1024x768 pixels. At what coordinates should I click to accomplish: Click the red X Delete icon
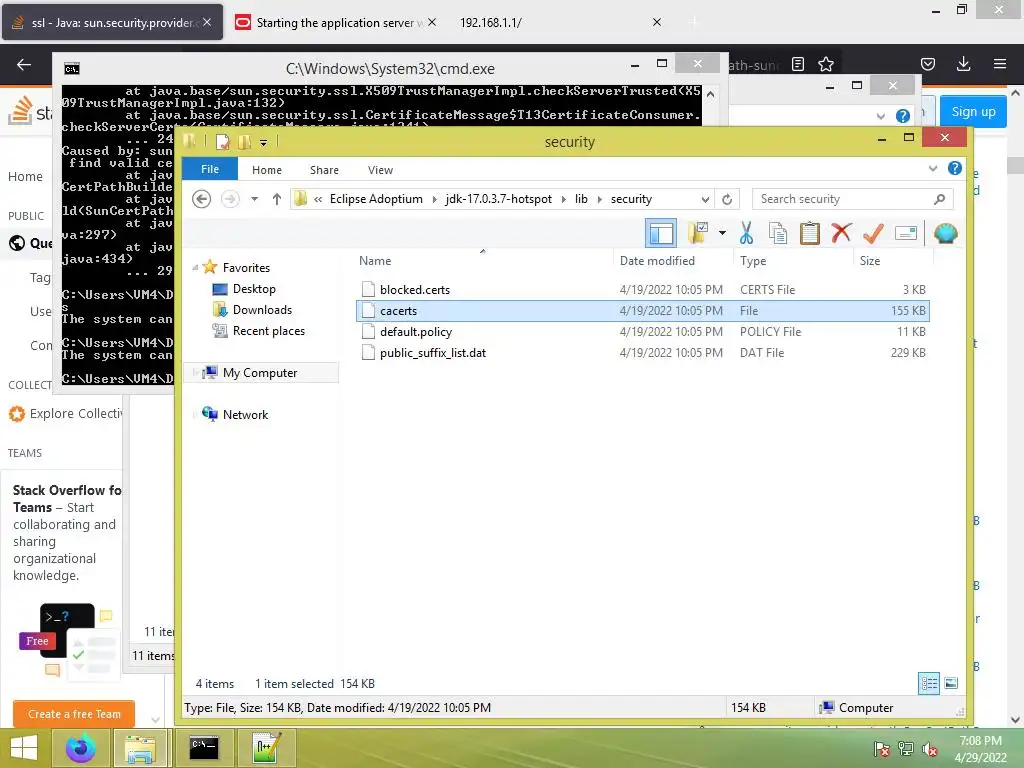[841, 233]
